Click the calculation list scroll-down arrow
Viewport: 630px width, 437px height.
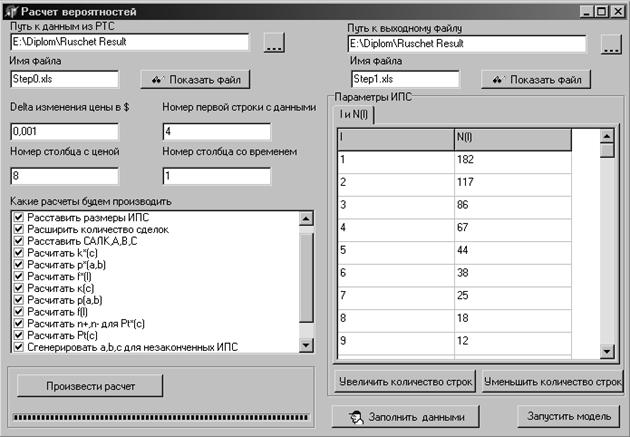pos(306,345)
